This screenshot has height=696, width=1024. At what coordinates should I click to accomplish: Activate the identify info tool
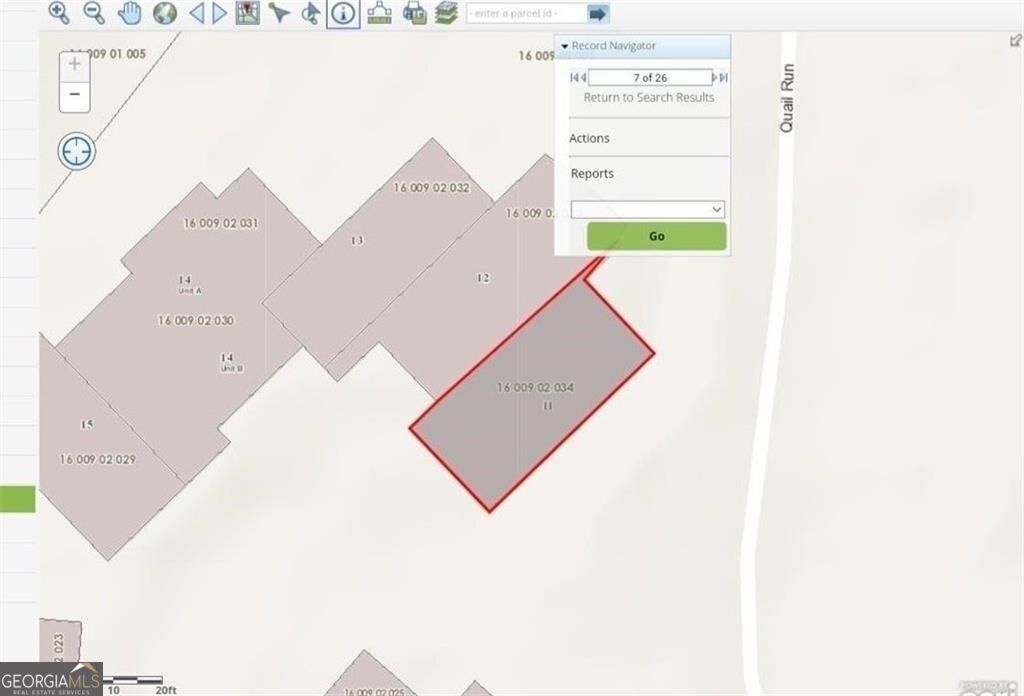click(343, 13)
